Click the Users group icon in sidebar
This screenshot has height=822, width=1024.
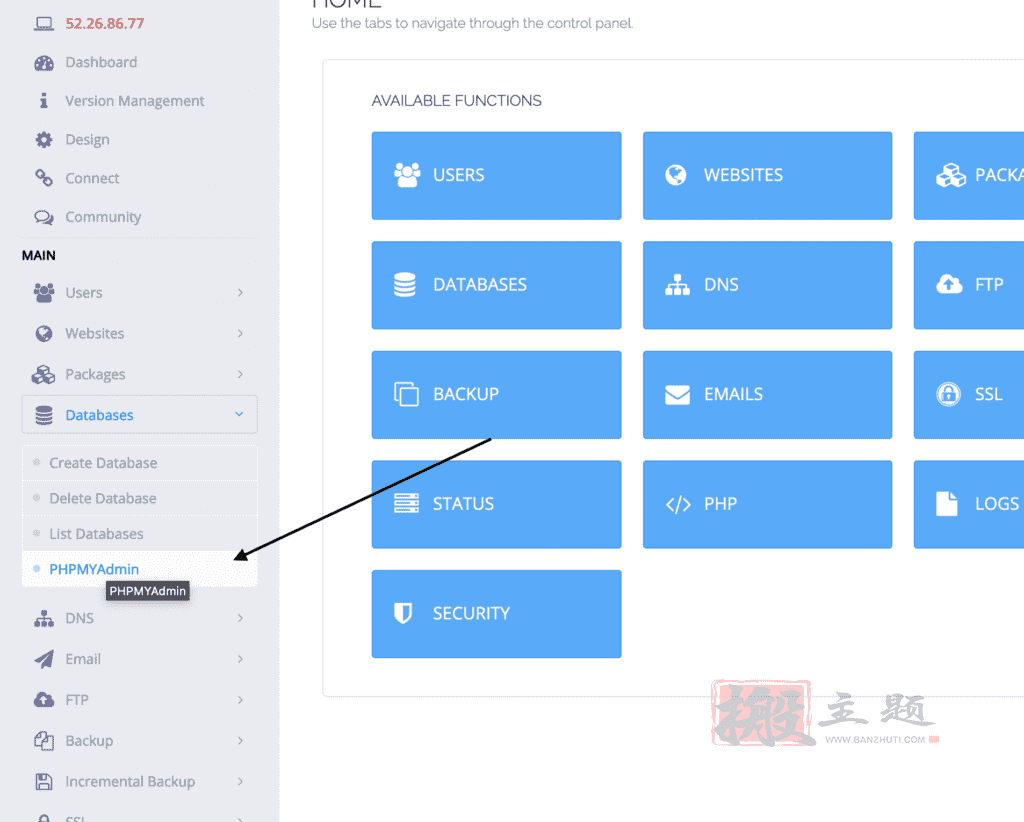(44, 292)
